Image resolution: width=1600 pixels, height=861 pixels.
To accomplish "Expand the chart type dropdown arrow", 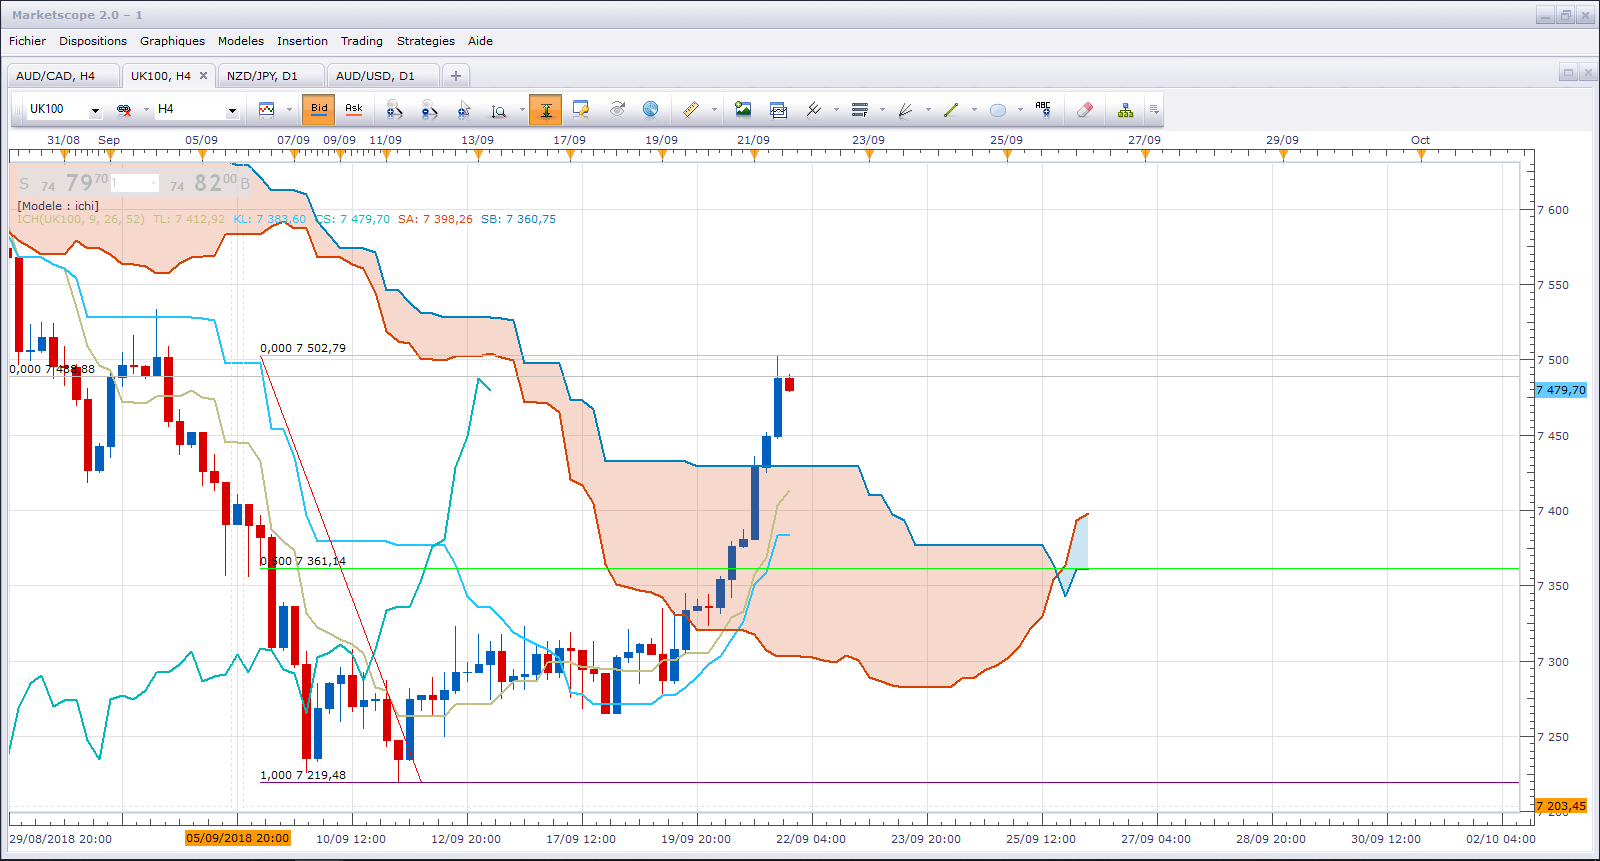I will (x=289, y=110).
